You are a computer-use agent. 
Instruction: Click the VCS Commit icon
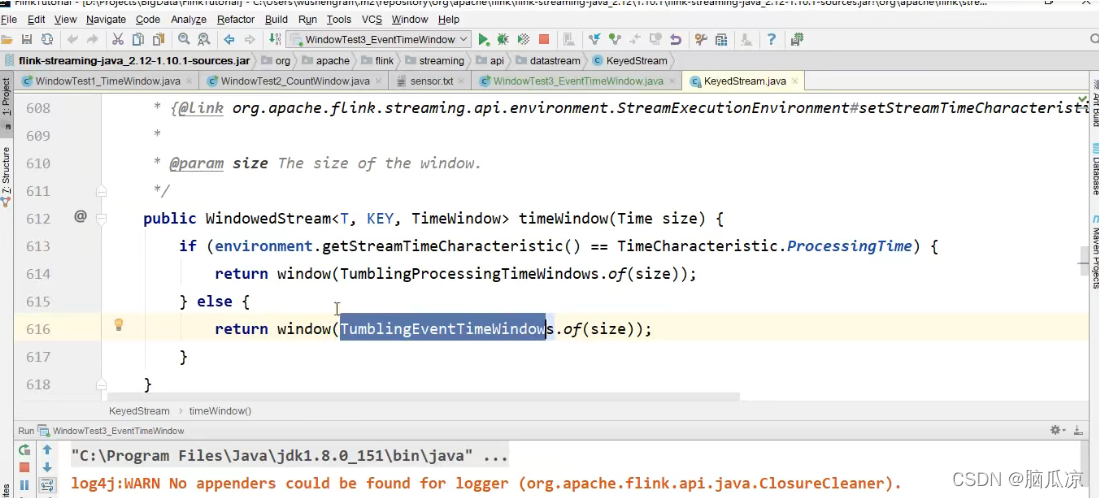coord(615,40)
